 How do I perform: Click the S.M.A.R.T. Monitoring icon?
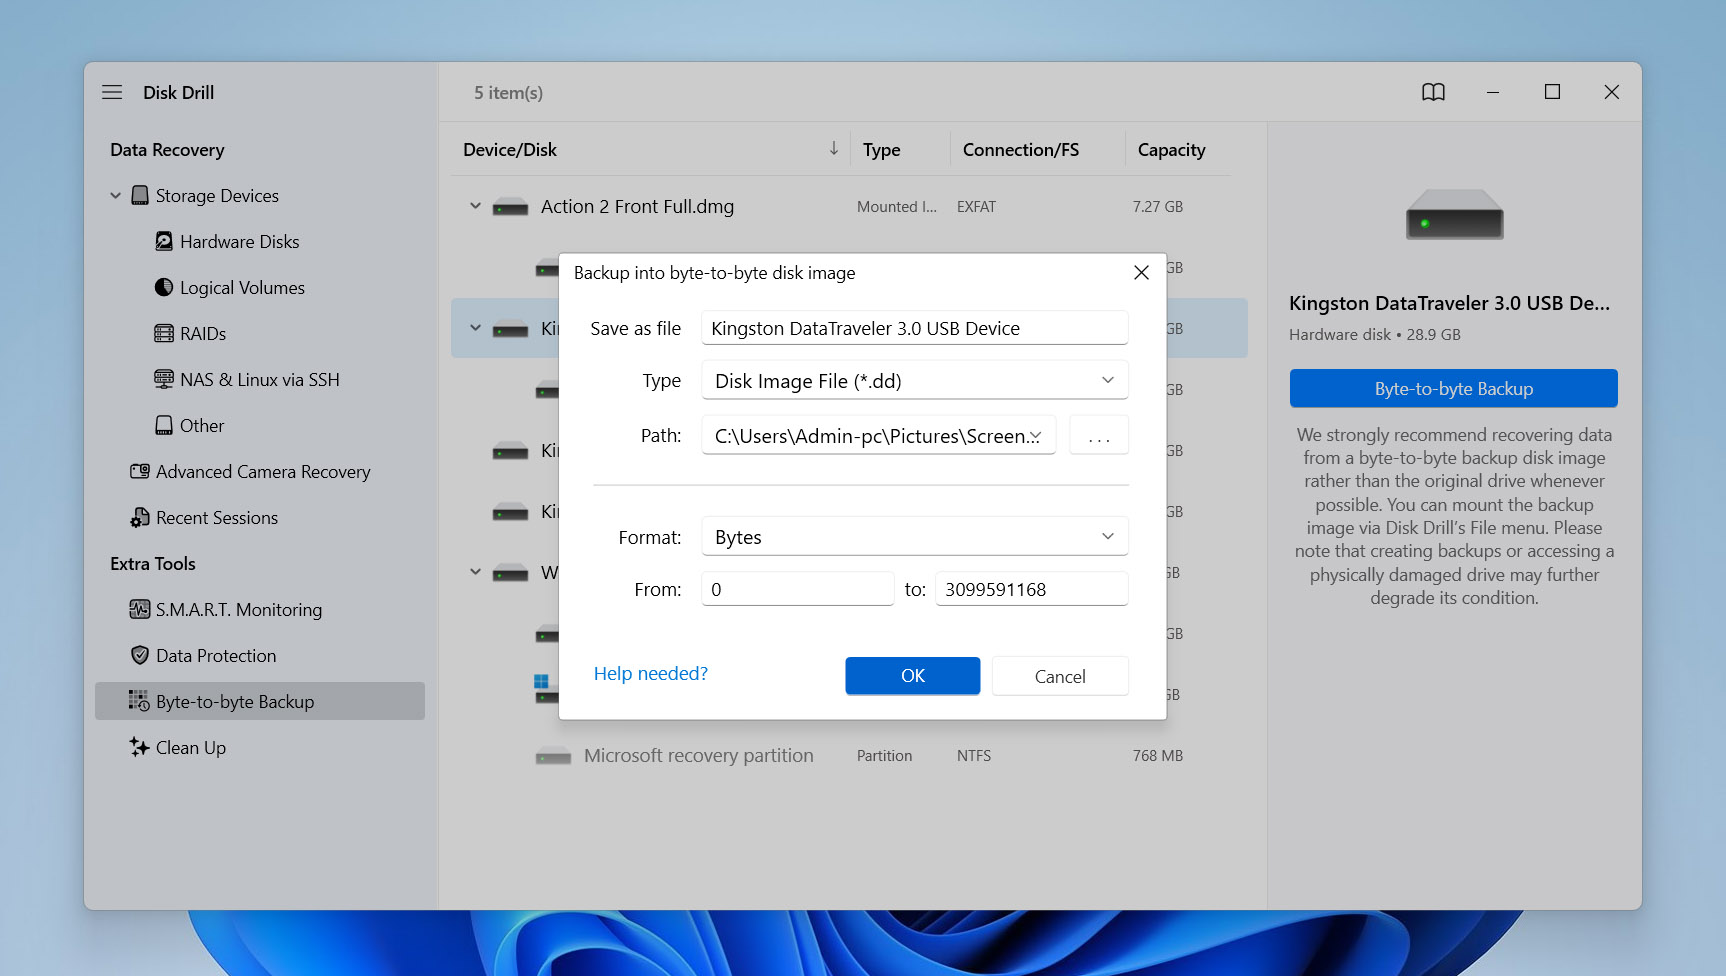pyautogui.click(x=140, y=609)
